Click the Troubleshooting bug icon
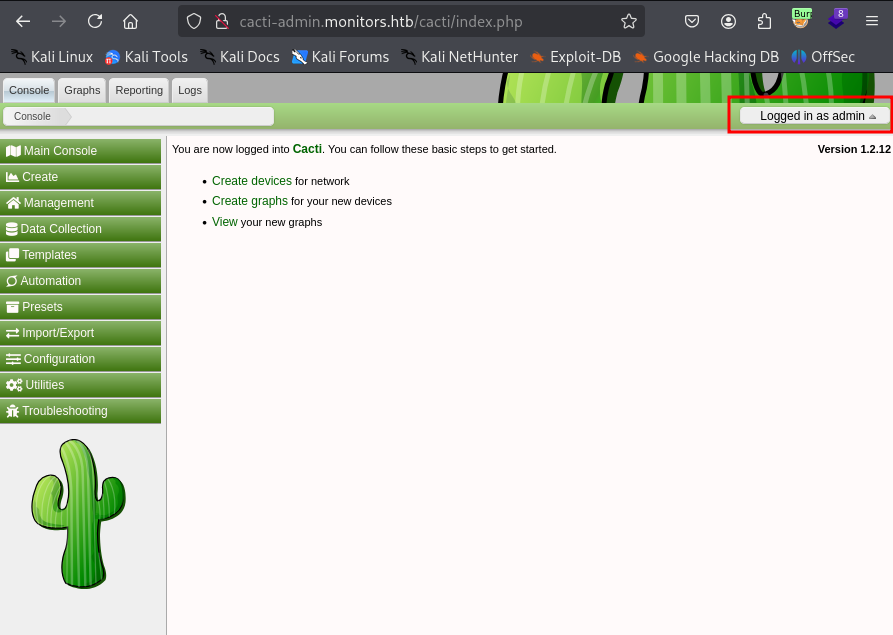Image resolution: width=893 pixels, height=635 pixels. click(13, 411)
